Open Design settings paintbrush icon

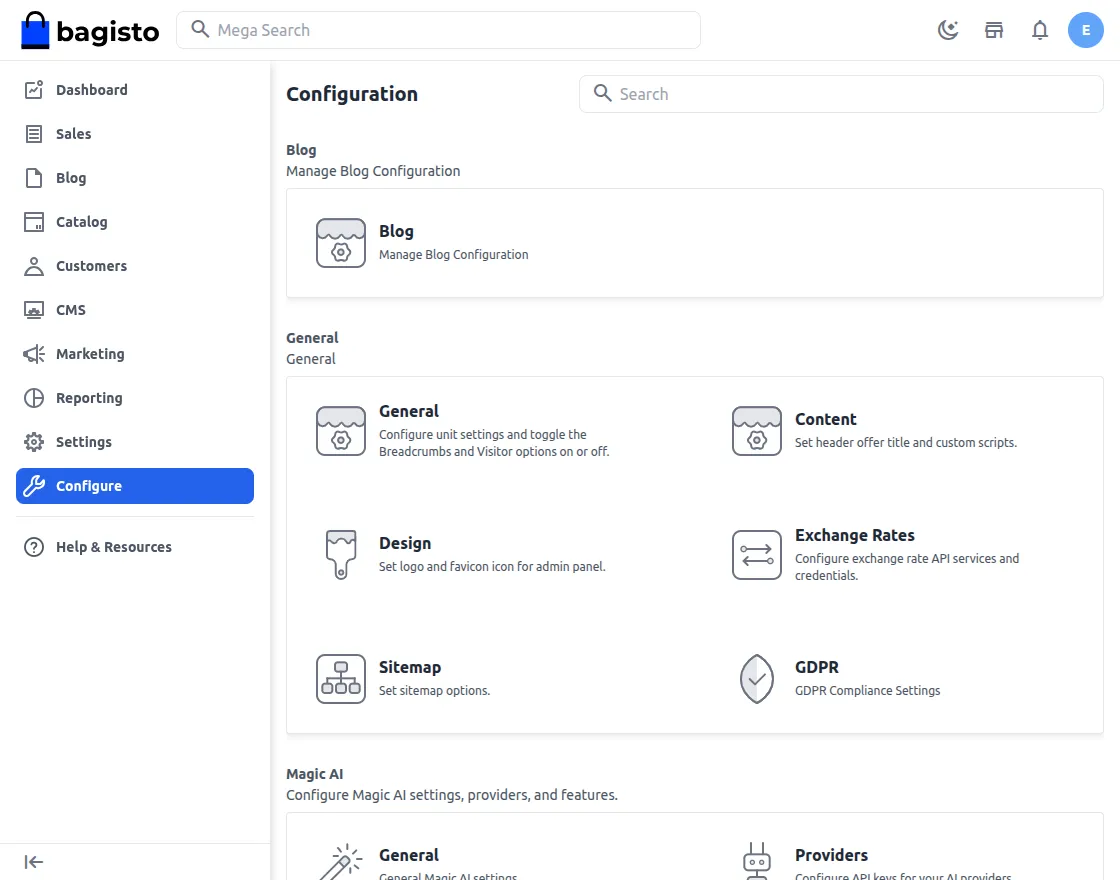point(341,554)
